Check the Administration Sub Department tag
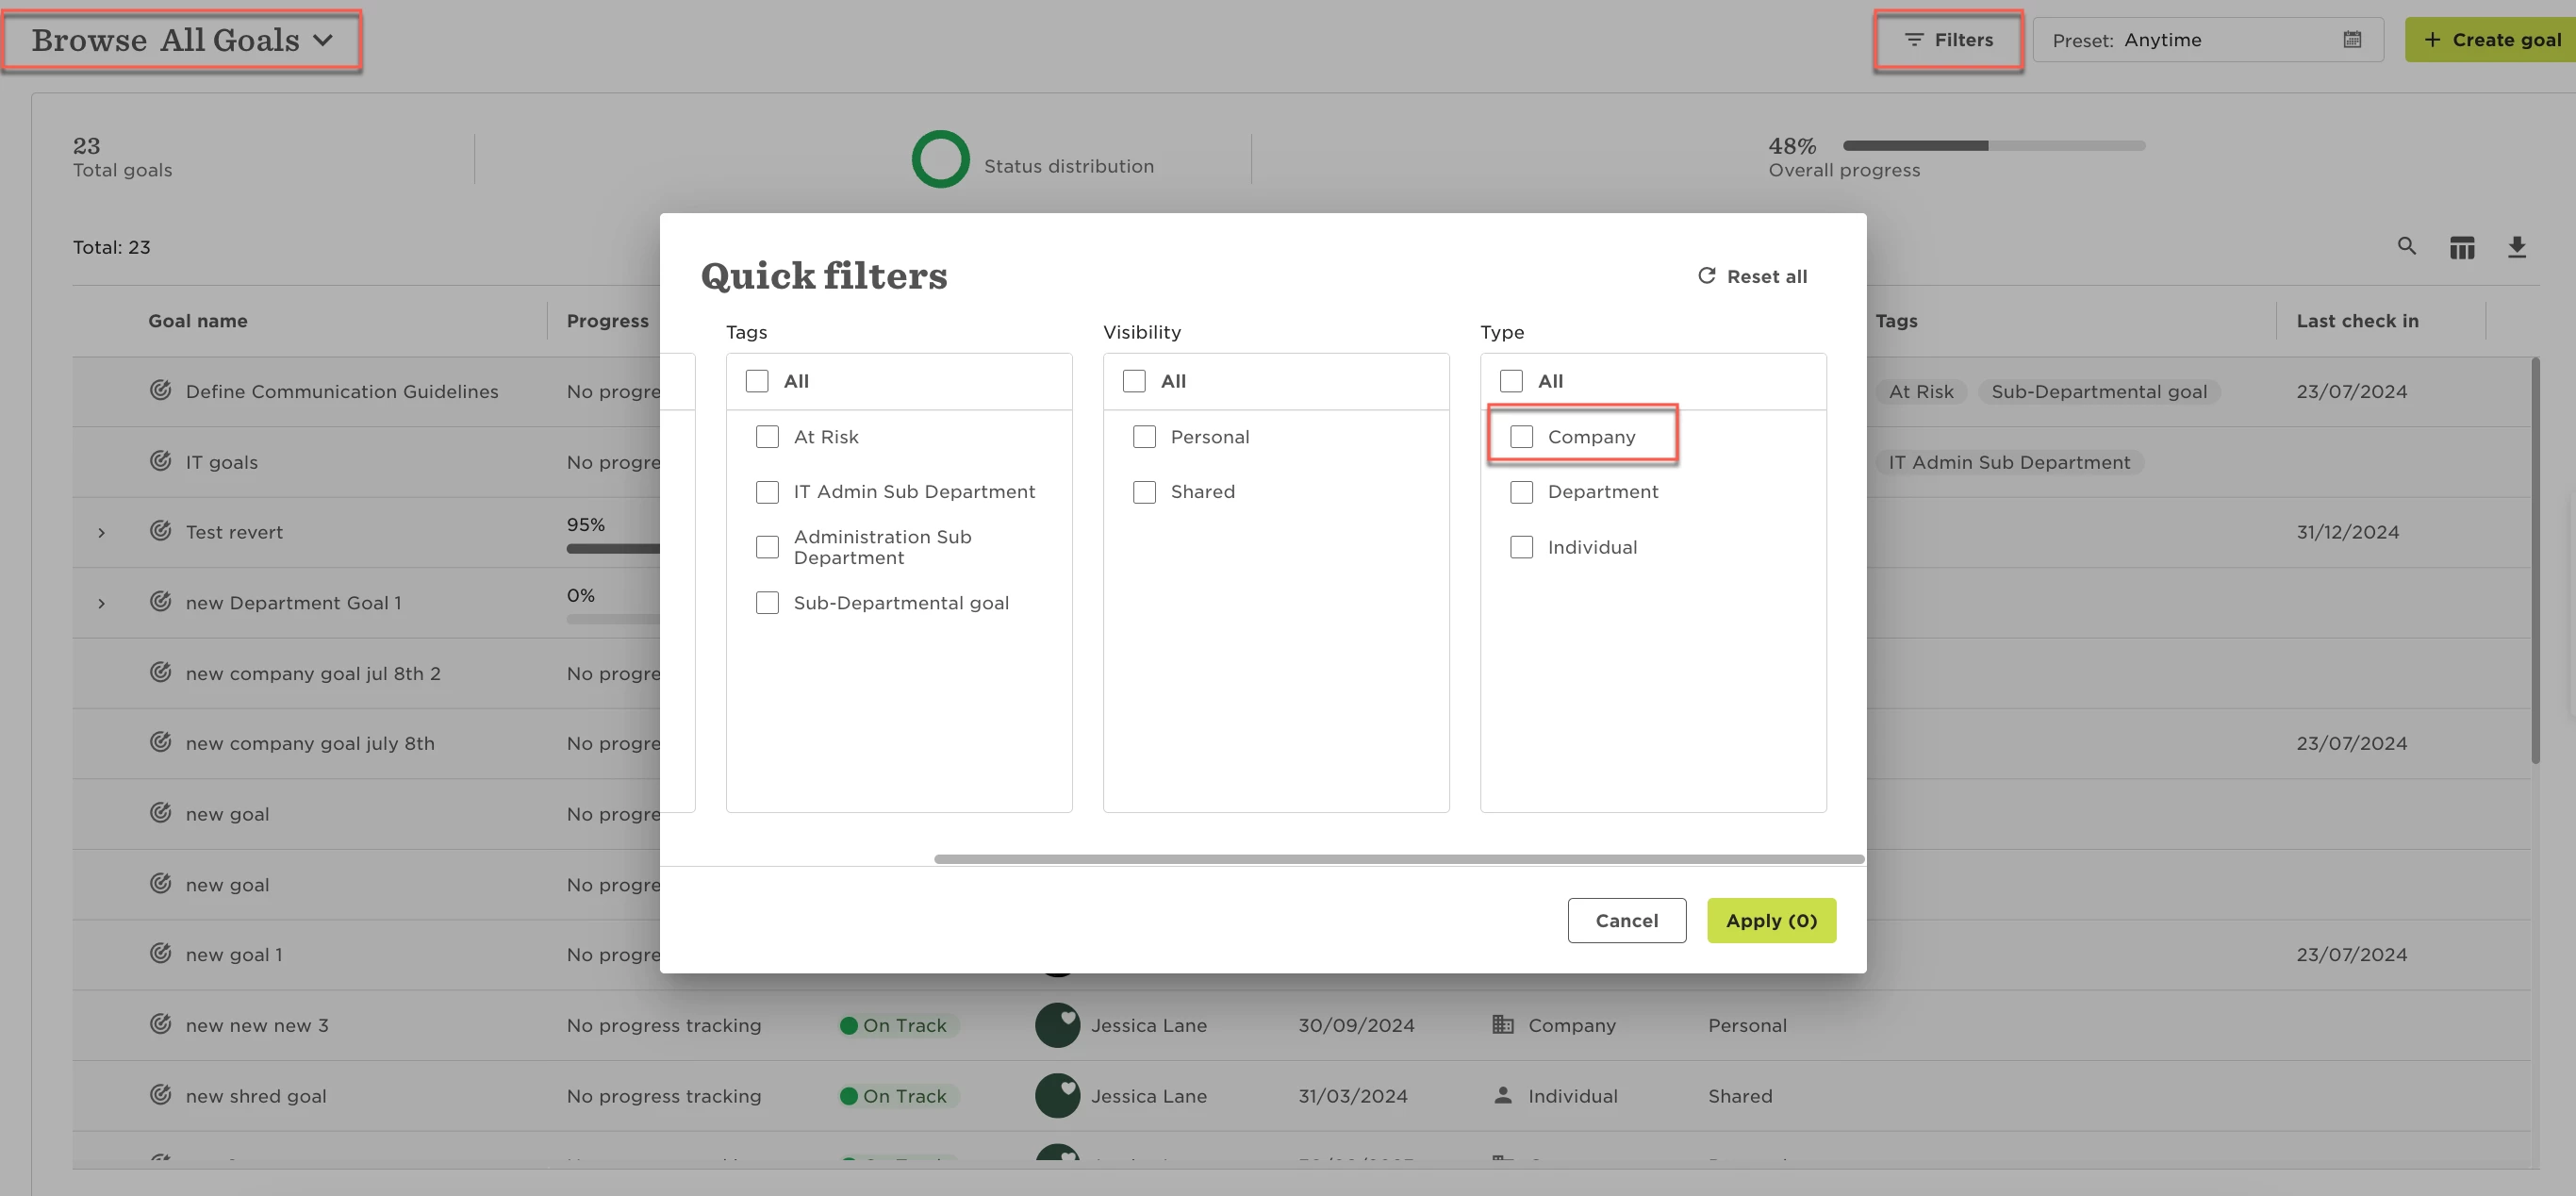This screenshot has width=2576, height=1196. (x=767, y=547)
